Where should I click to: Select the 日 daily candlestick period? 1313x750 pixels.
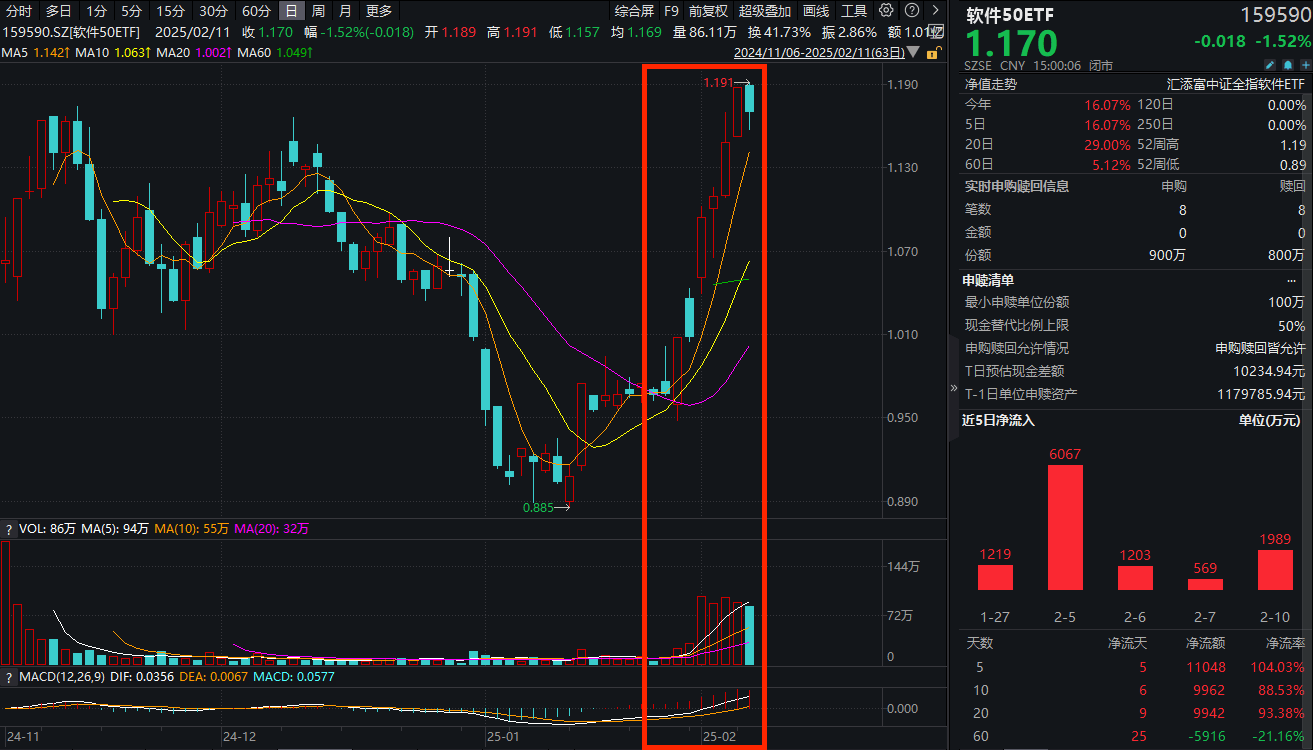point(291,11)
